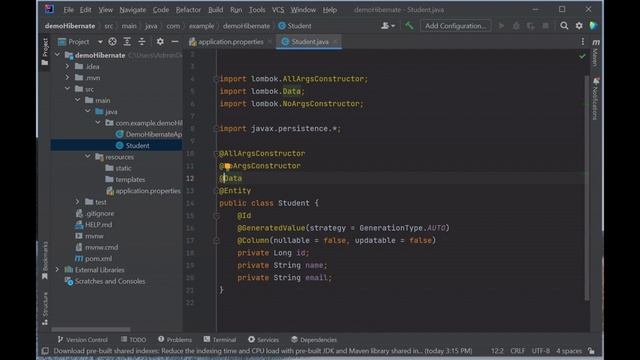Open the Navigate menu

(132, 10)
